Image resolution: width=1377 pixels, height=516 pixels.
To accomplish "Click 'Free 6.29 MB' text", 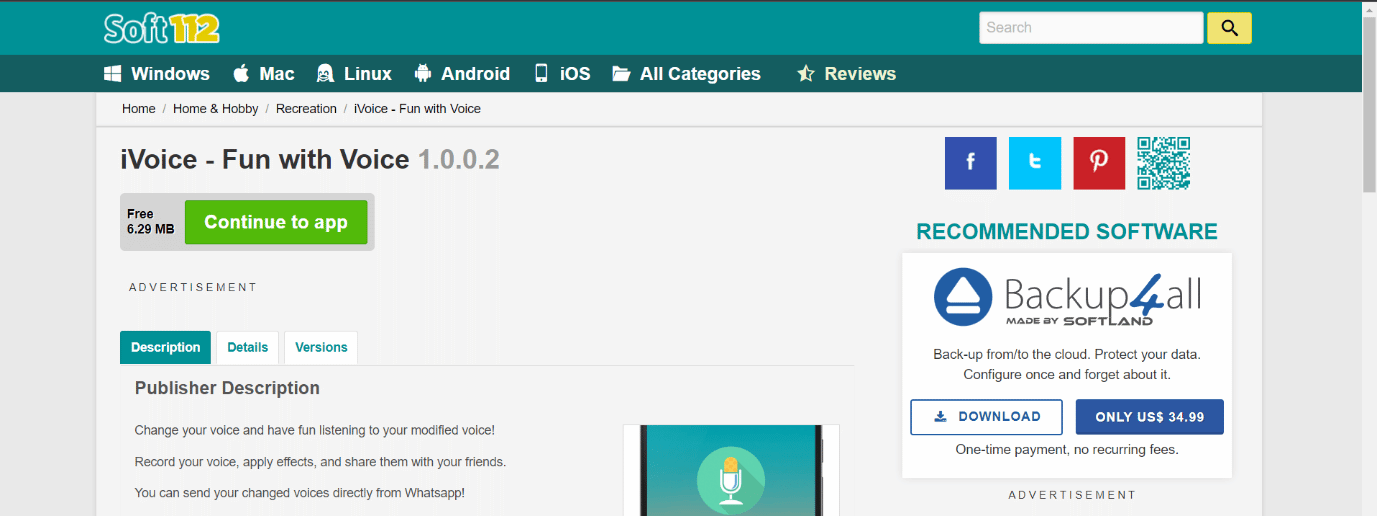I will (x=151, y=221).
